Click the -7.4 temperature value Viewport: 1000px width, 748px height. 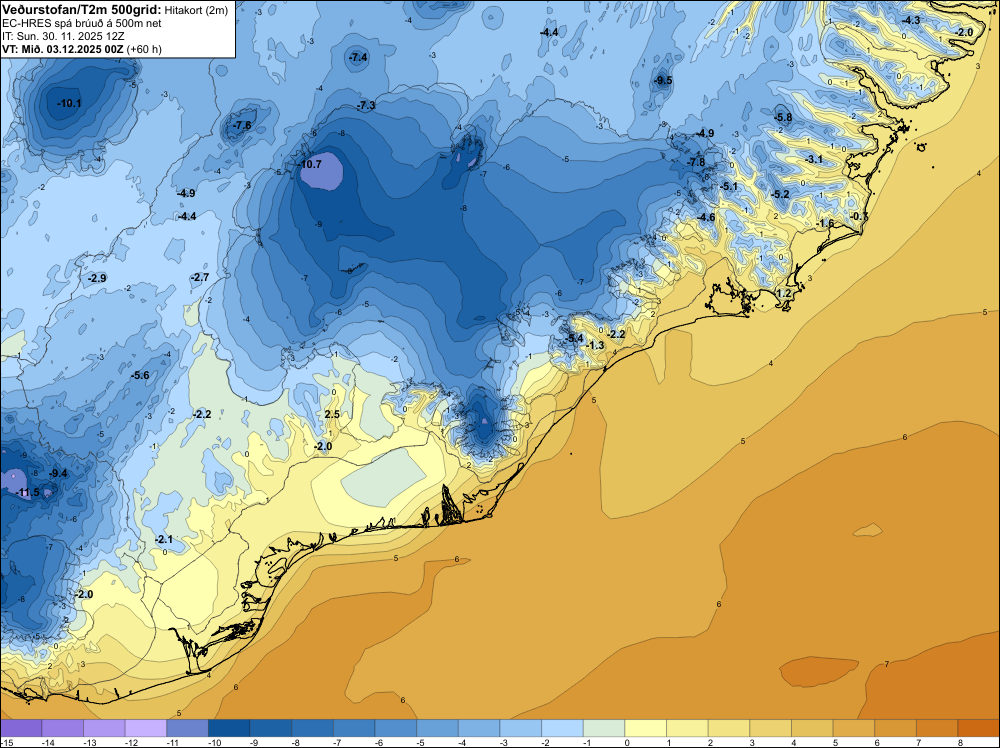358,57
